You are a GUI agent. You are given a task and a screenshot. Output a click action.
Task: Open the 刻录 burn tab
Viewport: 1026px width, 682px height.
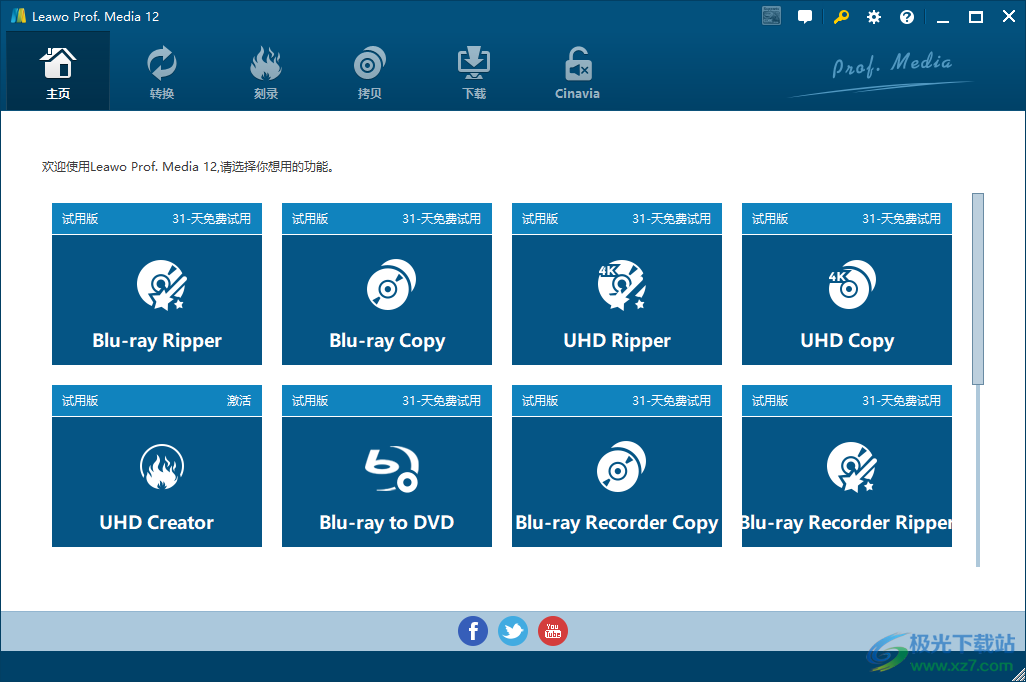(266, 71)
